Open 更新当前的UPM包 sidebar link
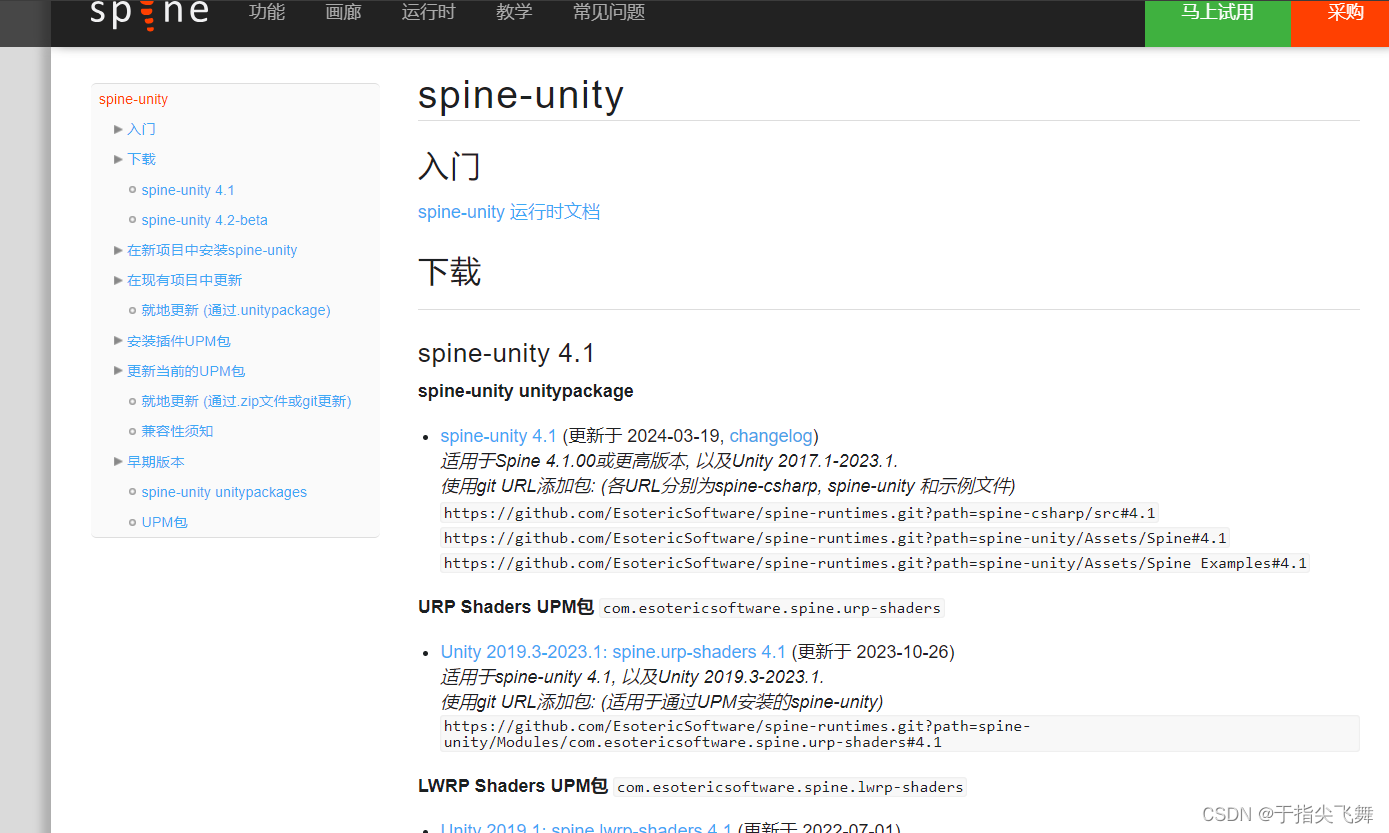The height and width of the screenshot is (833, 1389). 186,371
